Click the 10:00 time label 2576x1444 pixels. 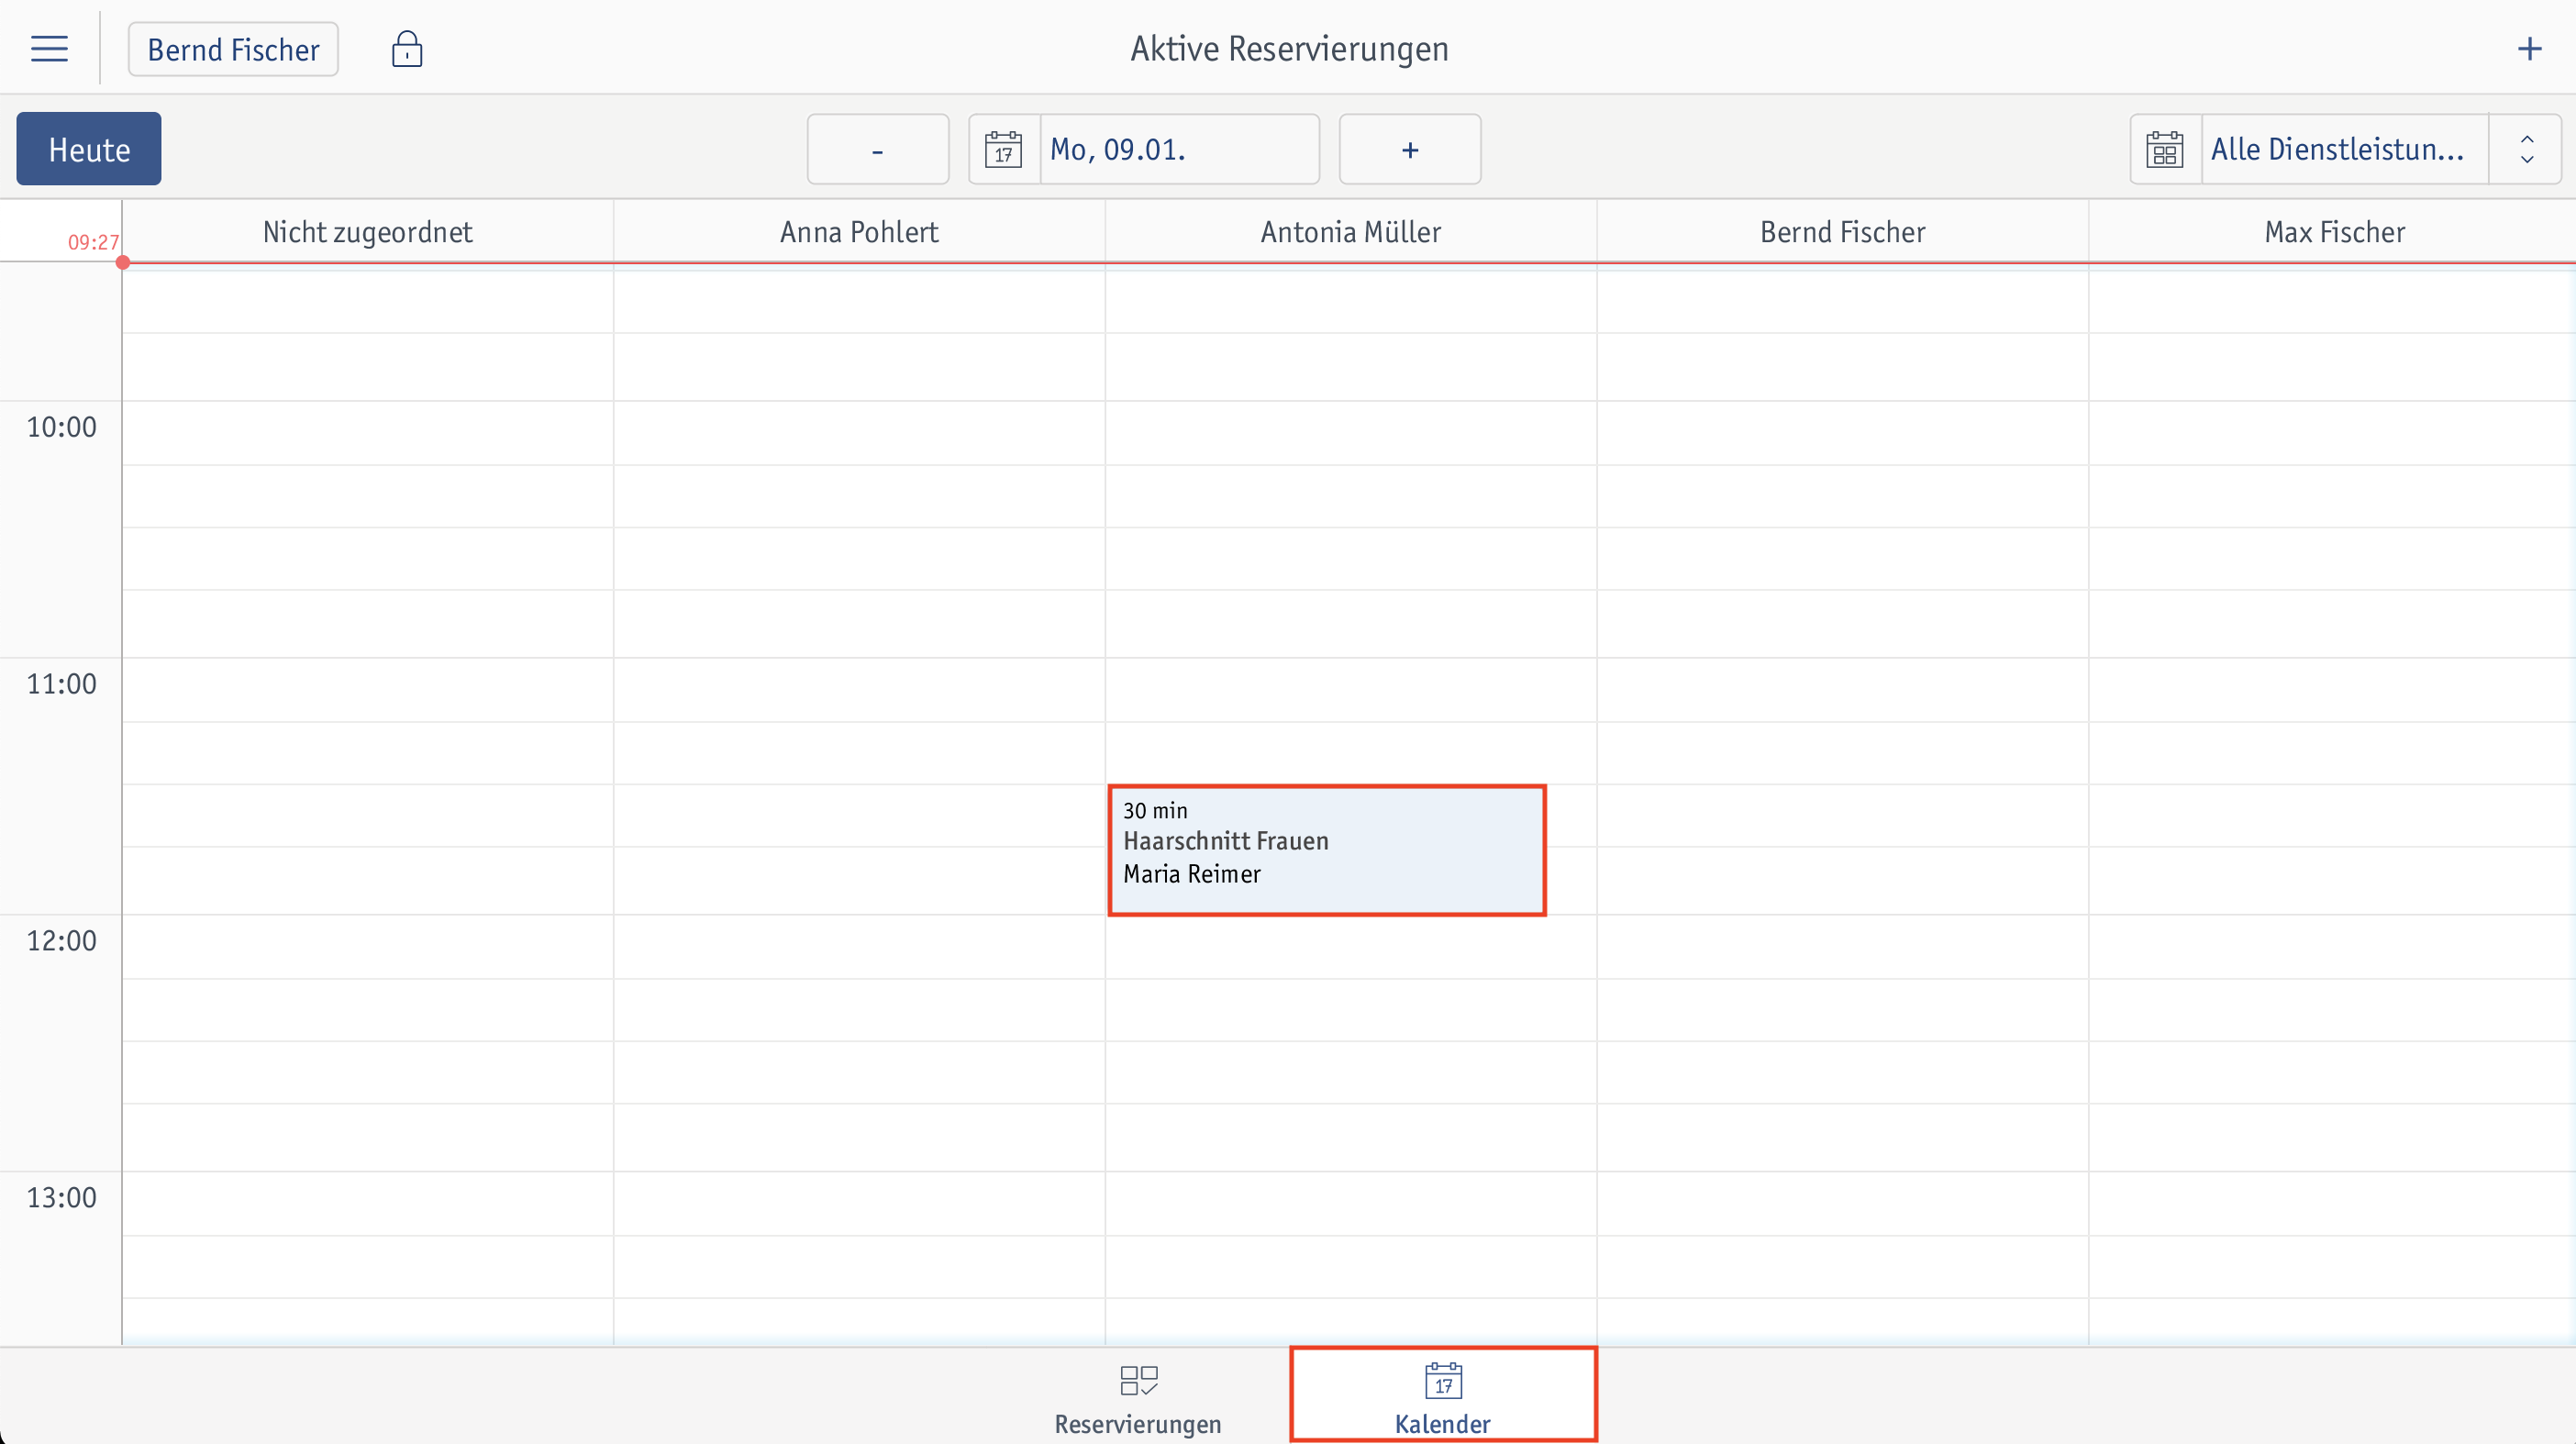click(61, 427)
